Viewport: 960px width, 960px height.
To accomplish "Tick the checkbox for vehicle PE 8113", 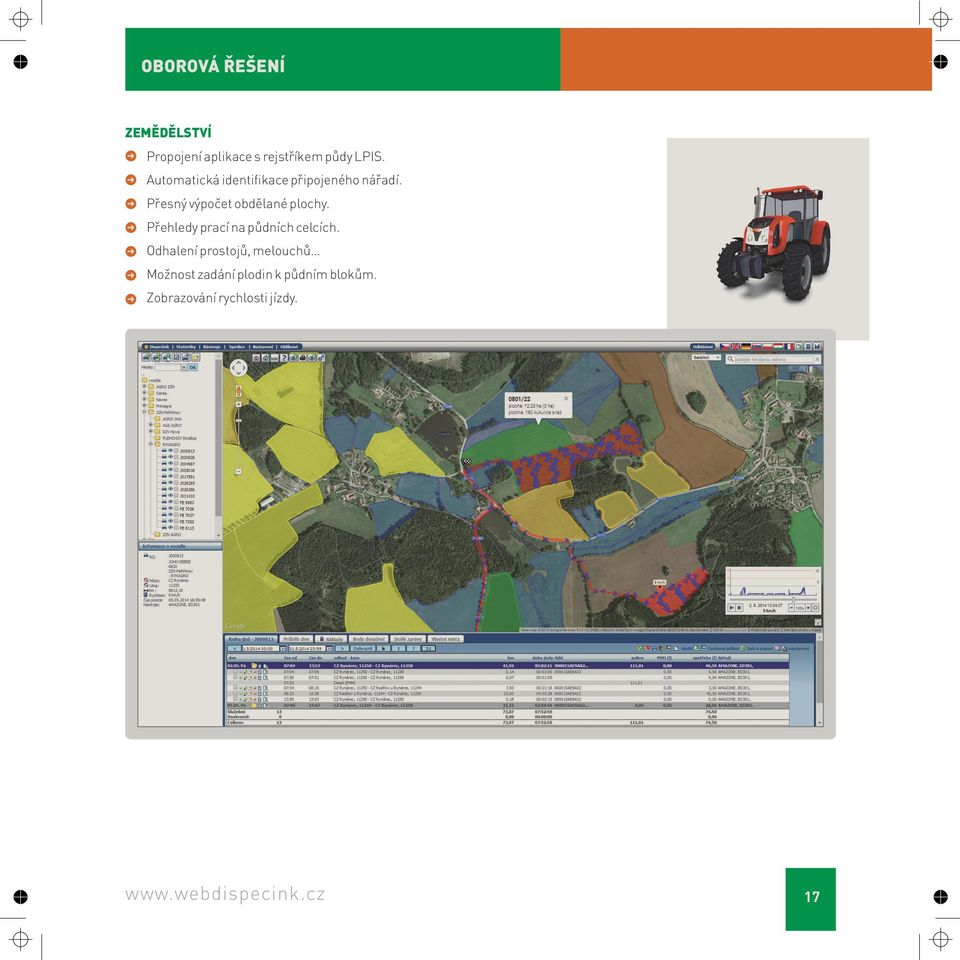I will click(x=176, y=528).
